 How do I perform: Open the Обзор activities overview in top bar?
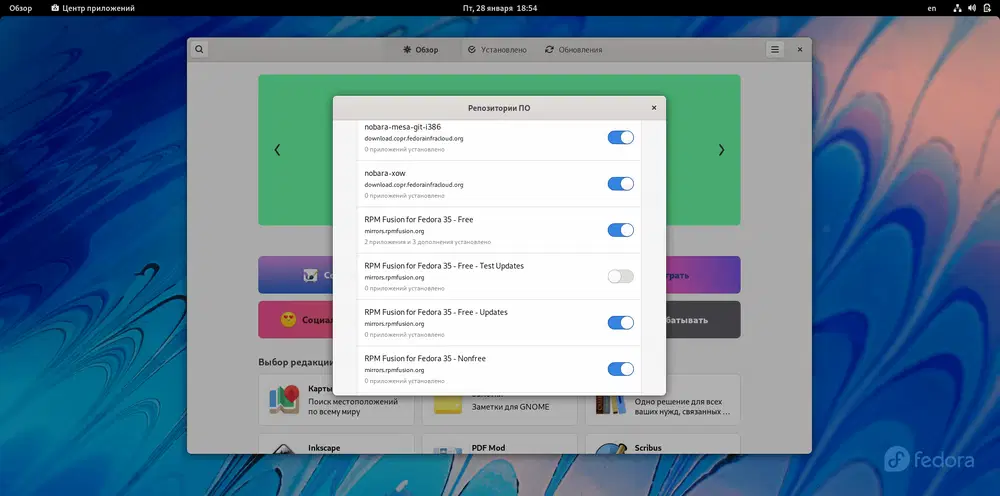pyautogui.click(x=20, y=8)
